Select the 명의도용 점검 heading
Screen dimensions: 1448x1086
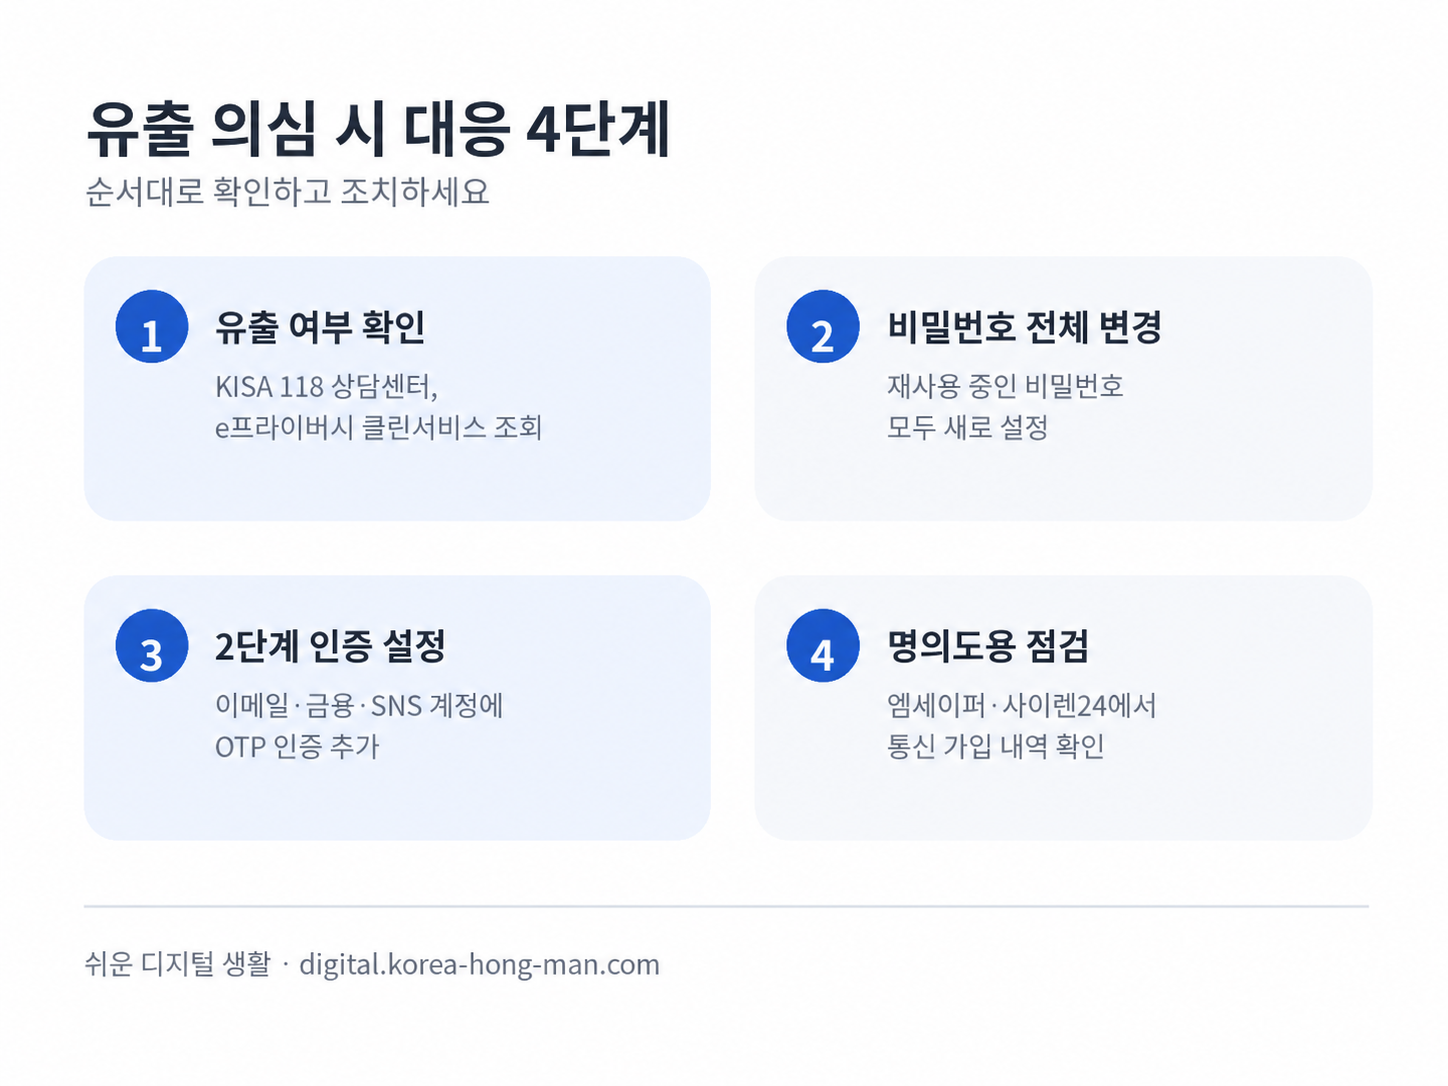click(988, 646)
